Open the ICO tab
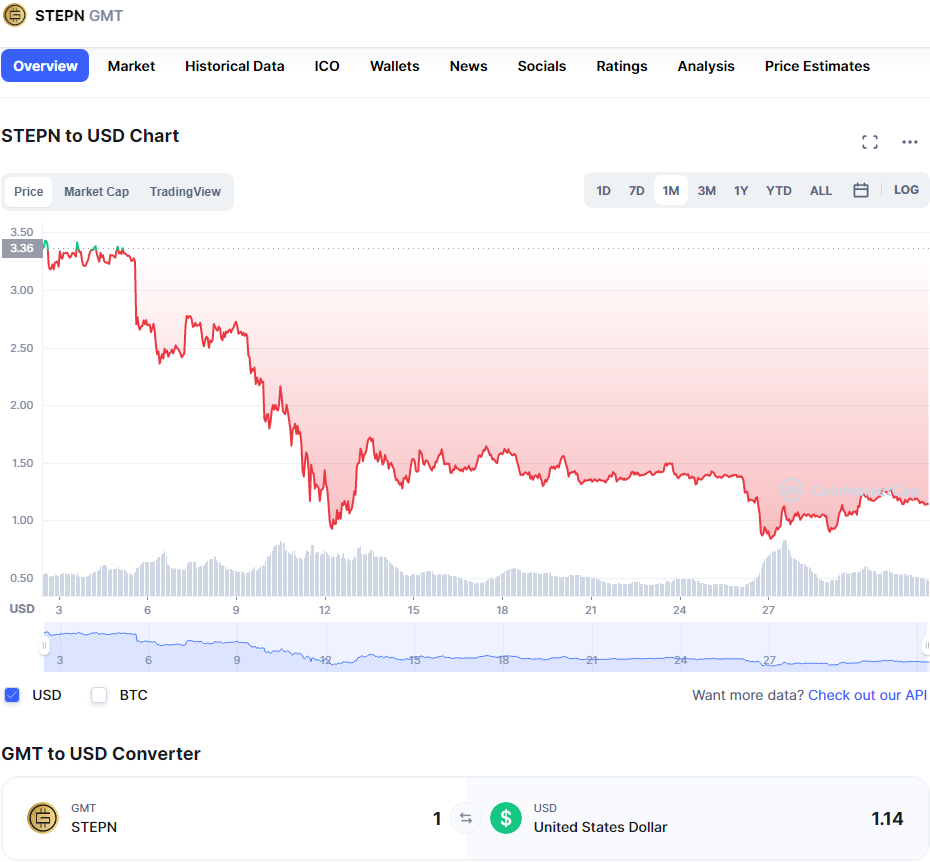 (327, 66)
